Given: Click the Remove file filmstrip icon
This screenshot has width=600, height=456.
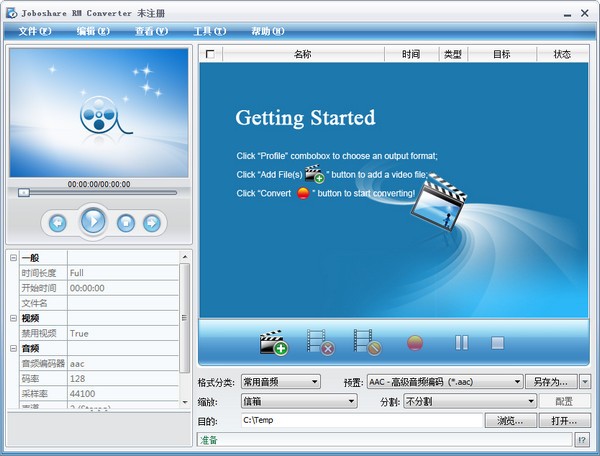Looking at the screenshot, I should point(320,343).
